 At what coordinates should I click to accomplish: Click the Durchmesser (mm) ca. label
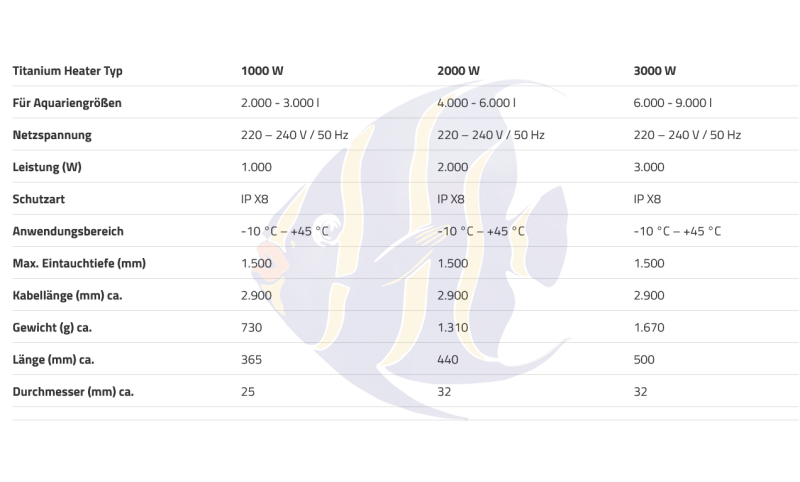coord(73,392)
